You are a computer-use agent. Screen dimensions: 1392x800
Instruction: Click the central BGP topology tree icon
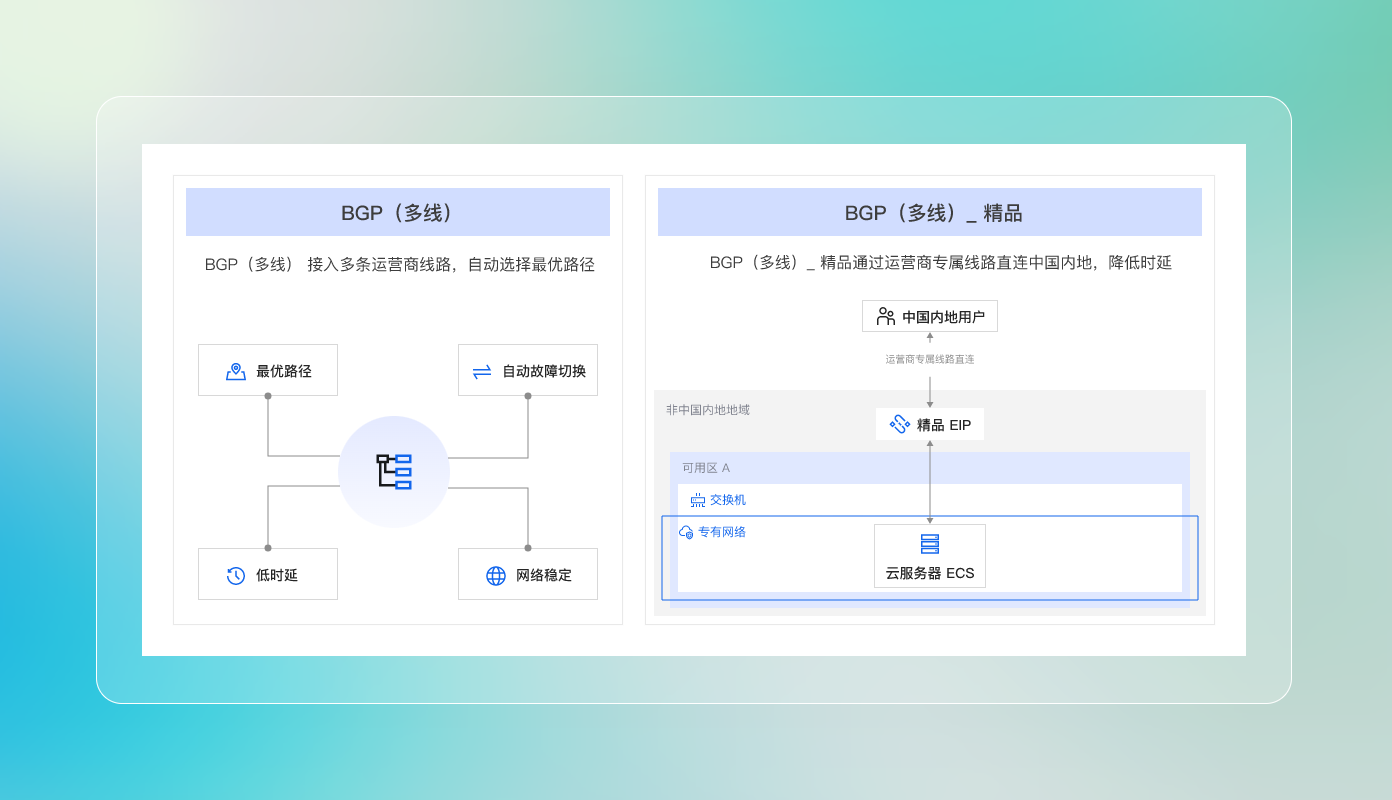[x=394, y=471]
